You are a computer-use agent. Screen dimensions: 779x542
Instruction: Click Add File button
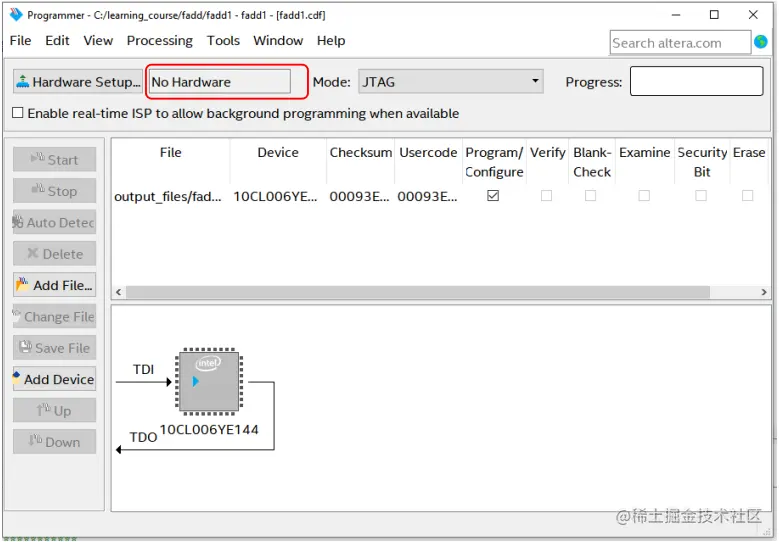(x=55, y=285)
